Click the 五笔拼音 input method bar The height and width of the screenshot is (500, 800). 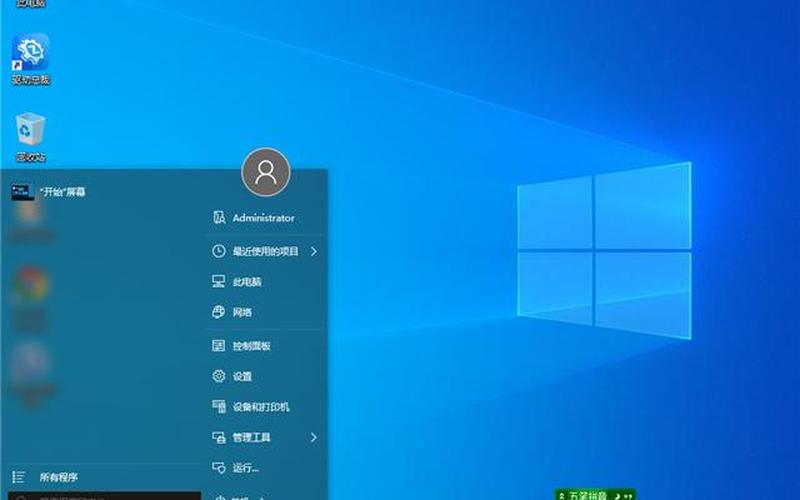595,495
